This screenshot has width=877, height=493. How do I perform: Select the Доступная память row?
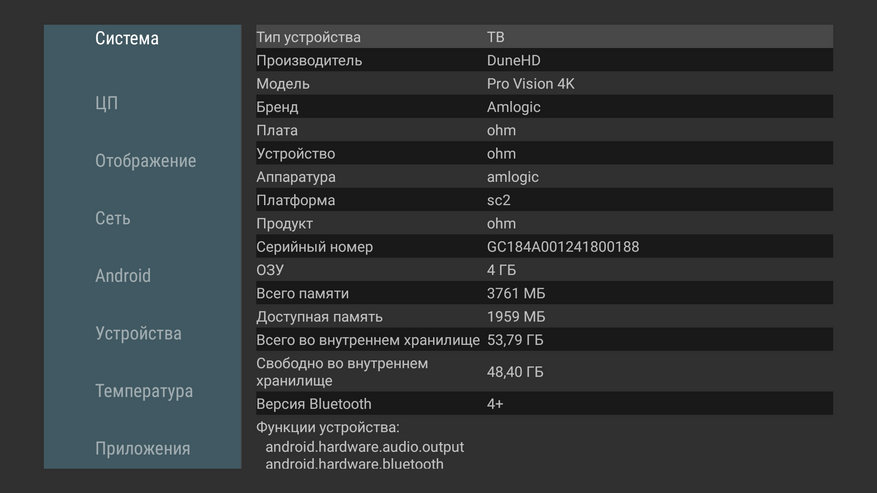click(544, 317)
